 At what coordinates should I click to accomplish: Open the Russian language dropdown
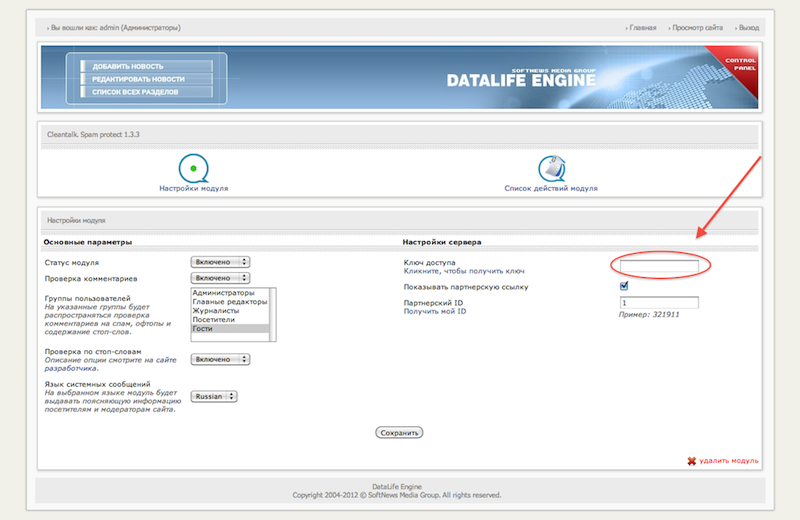tap(214, 396)
